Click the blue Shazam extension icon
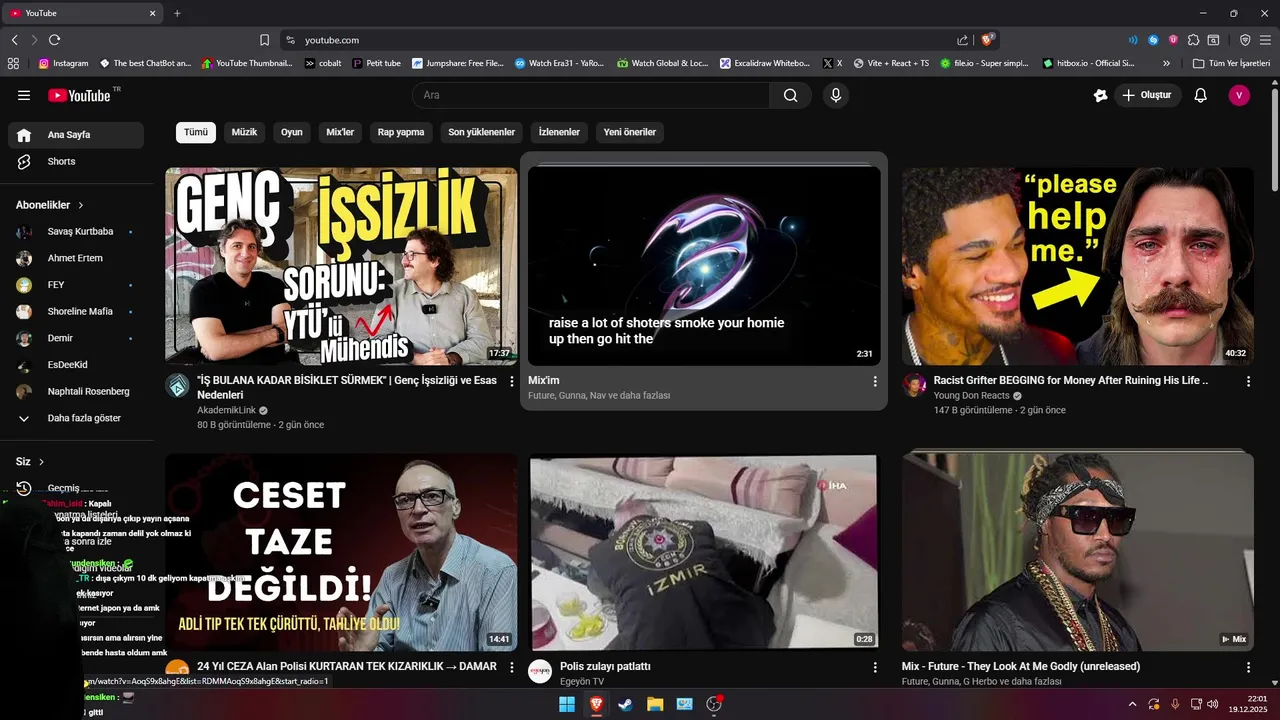Image resolution: width=1280 pixels, height=720 pixels. (x=1153, y=40)
